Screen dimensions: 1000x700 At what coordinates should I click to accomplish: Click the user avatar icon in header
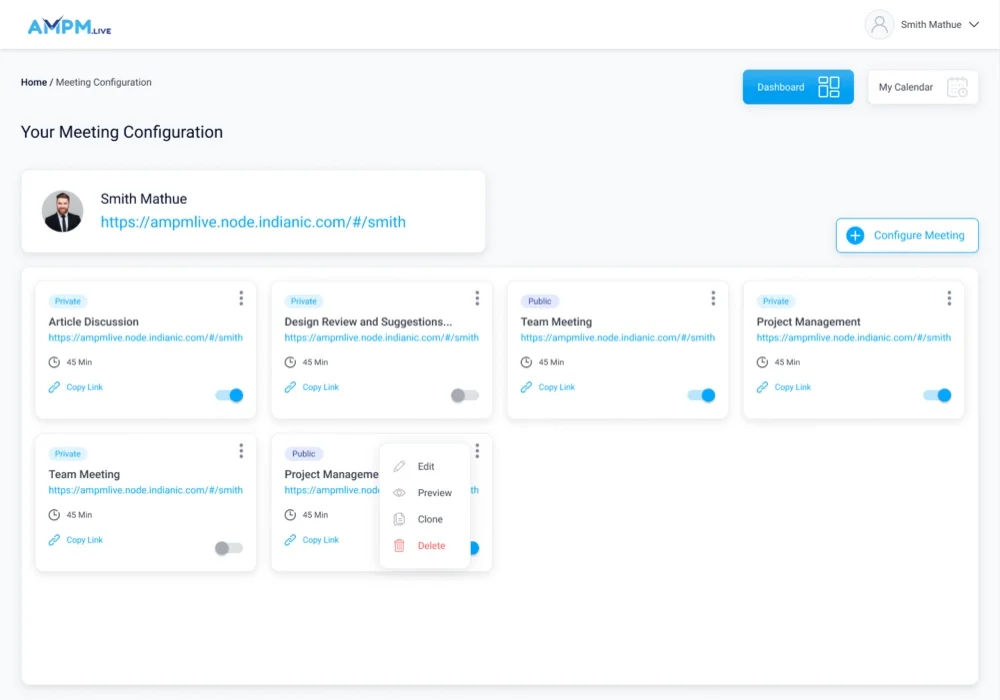click(x=879, y=25)
